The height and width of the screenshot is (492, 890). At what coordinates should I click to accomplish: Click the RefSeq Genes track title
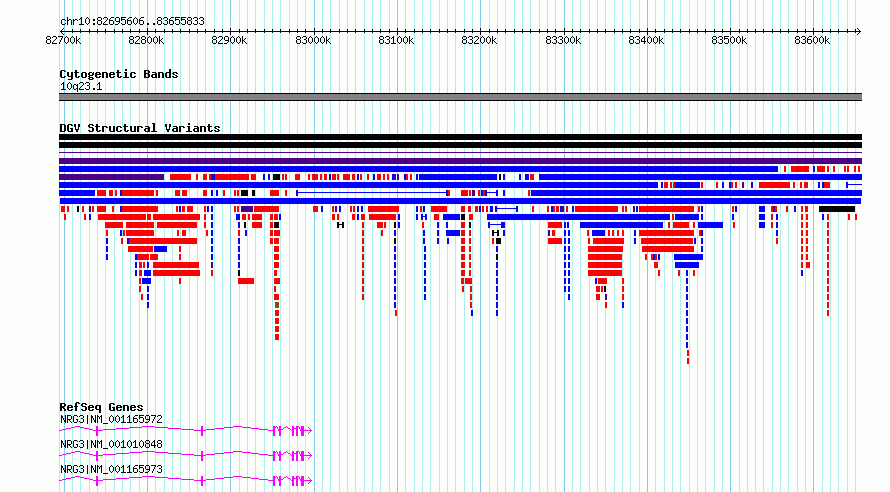point(101,407)
